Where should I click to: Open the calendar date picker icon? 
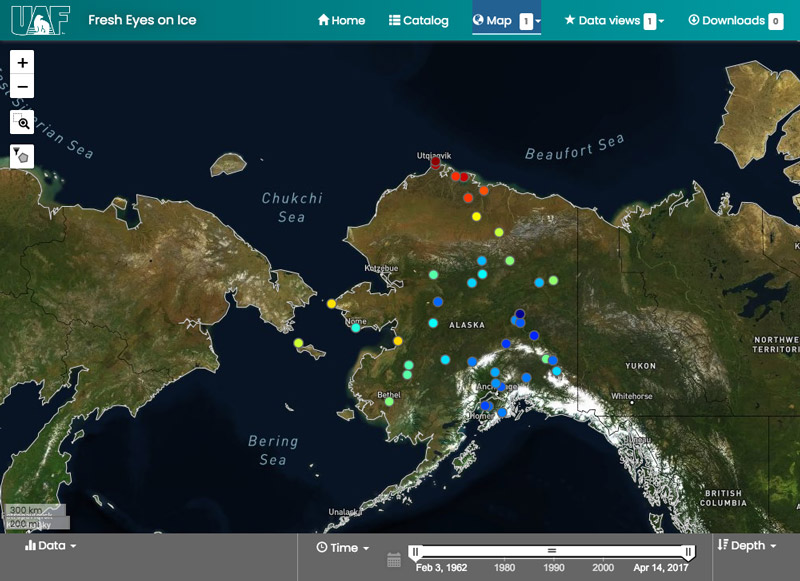point(394,559)
